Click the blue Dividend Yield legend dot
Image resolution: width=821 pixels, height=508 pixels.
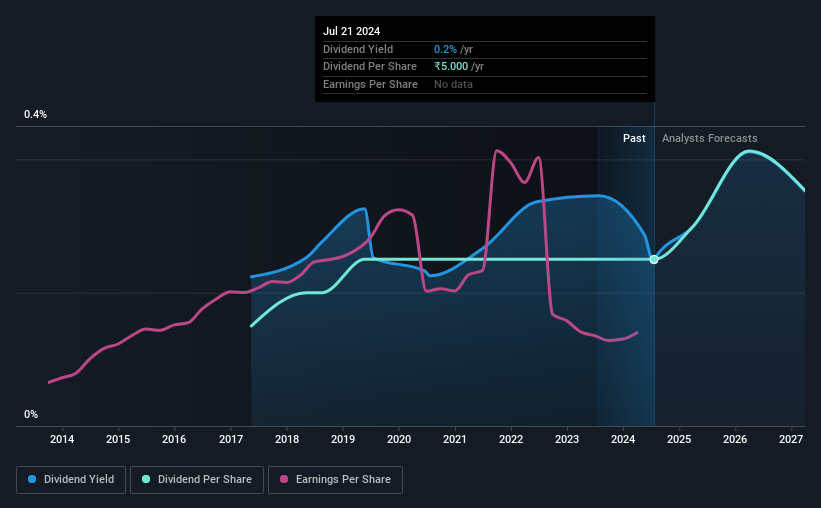(32, 479)
